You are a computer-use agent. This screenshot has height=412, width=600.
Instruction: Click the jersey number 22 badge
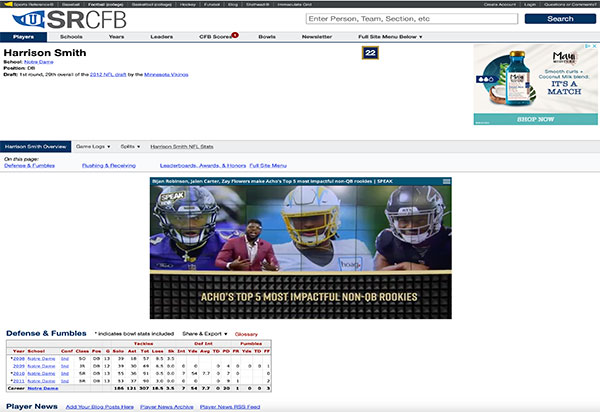(x=370, y=53)
